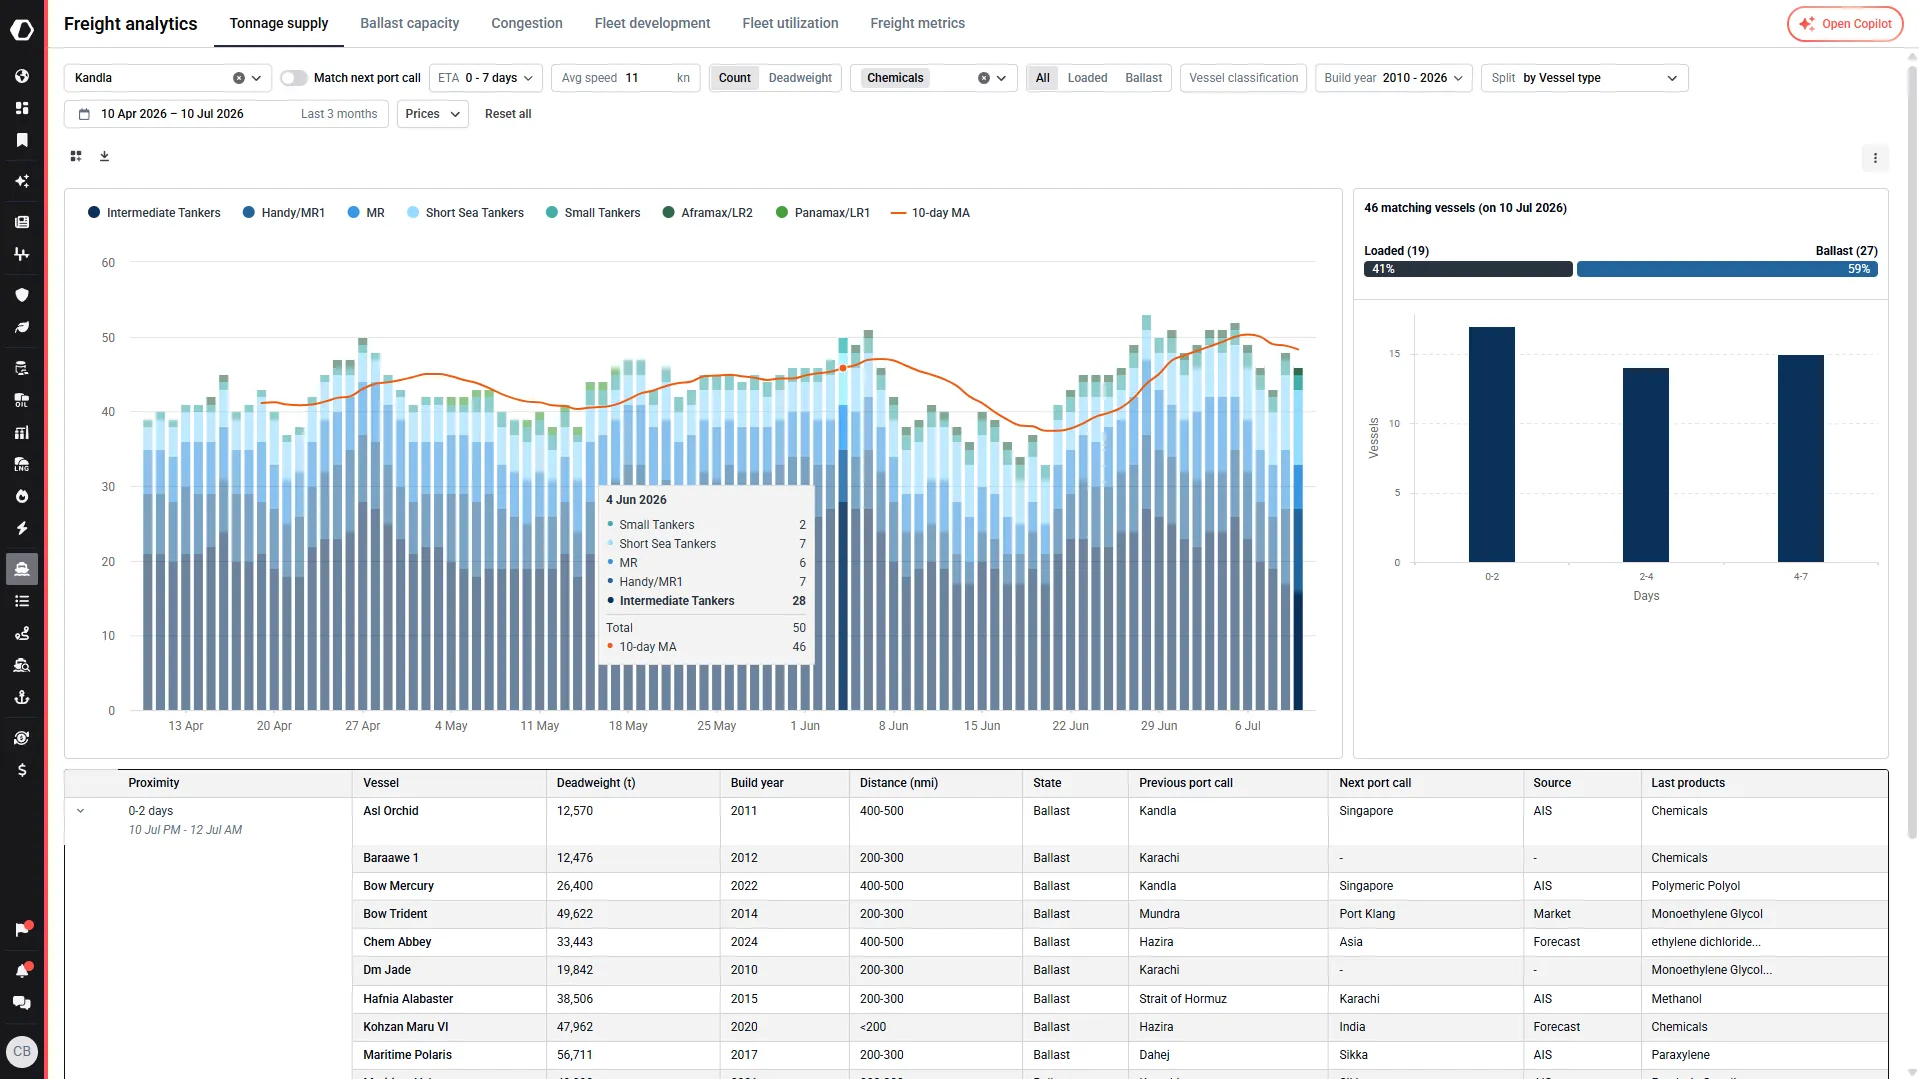Open the notifications bell in sidebar
Image resolution: width=1919 pixels, height=1079 pixels.
coord(22,970)
